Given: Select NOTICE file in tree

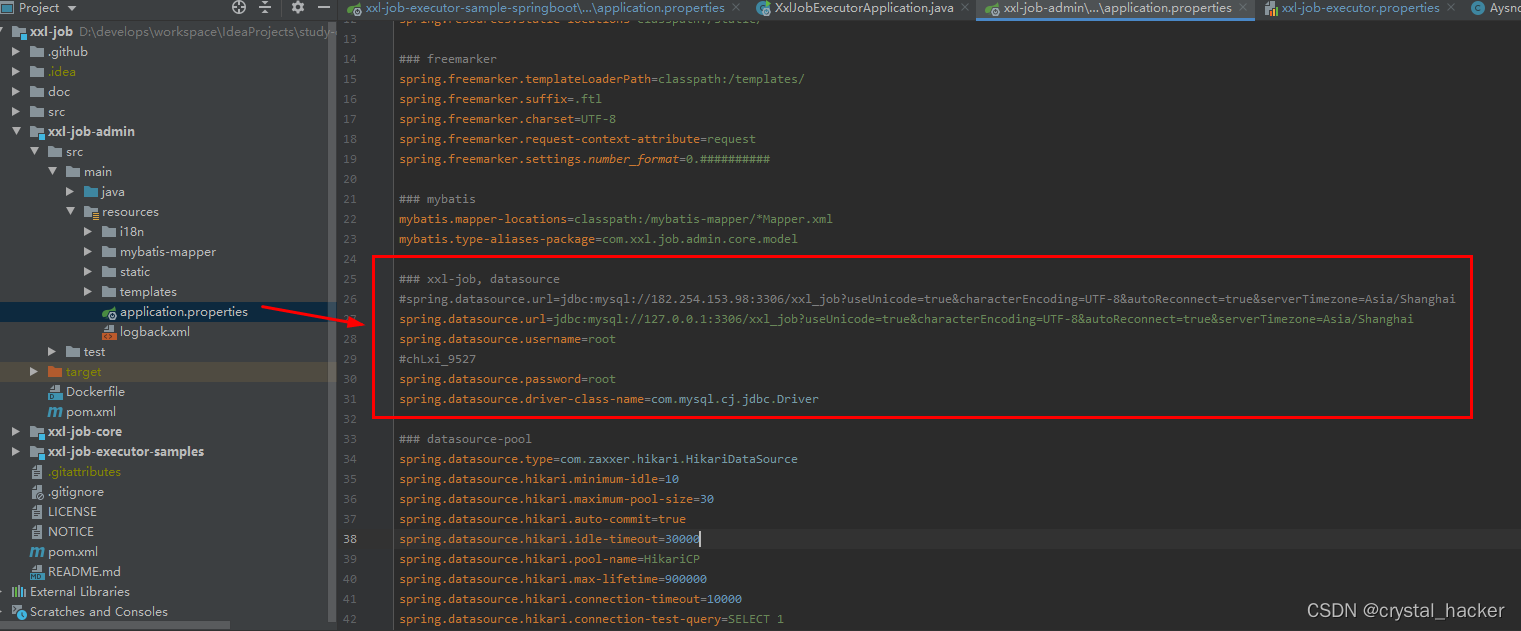Looking at the screenshot, I should (x=70, y=531).
